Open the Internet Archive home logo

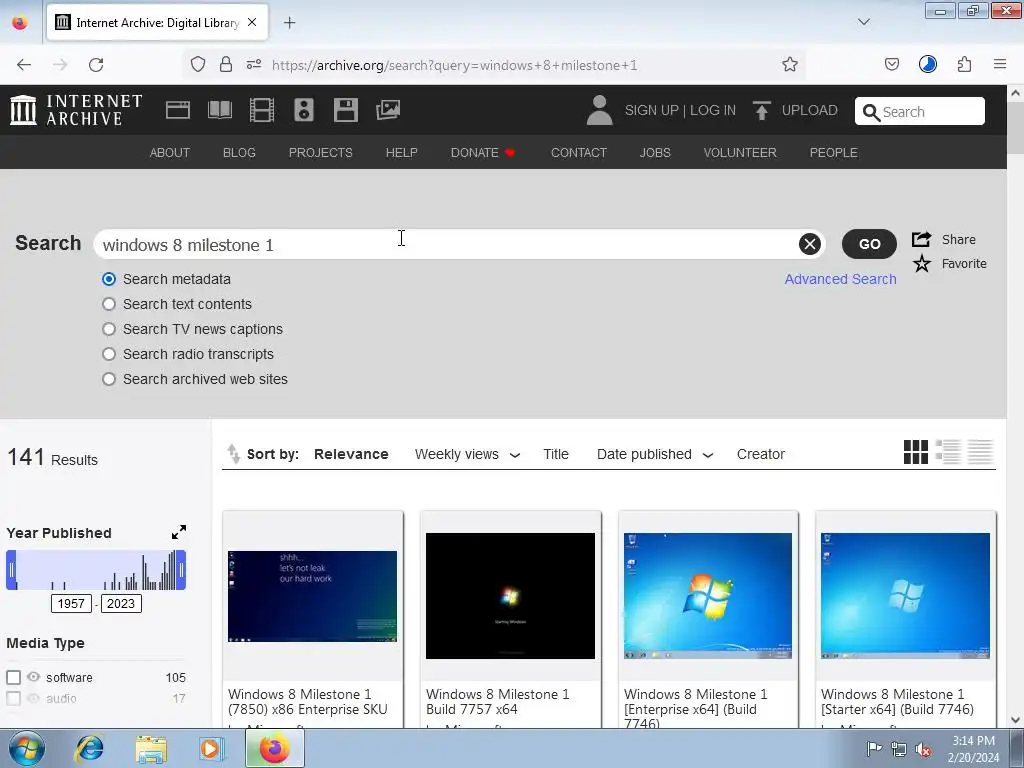click(76, 110)
